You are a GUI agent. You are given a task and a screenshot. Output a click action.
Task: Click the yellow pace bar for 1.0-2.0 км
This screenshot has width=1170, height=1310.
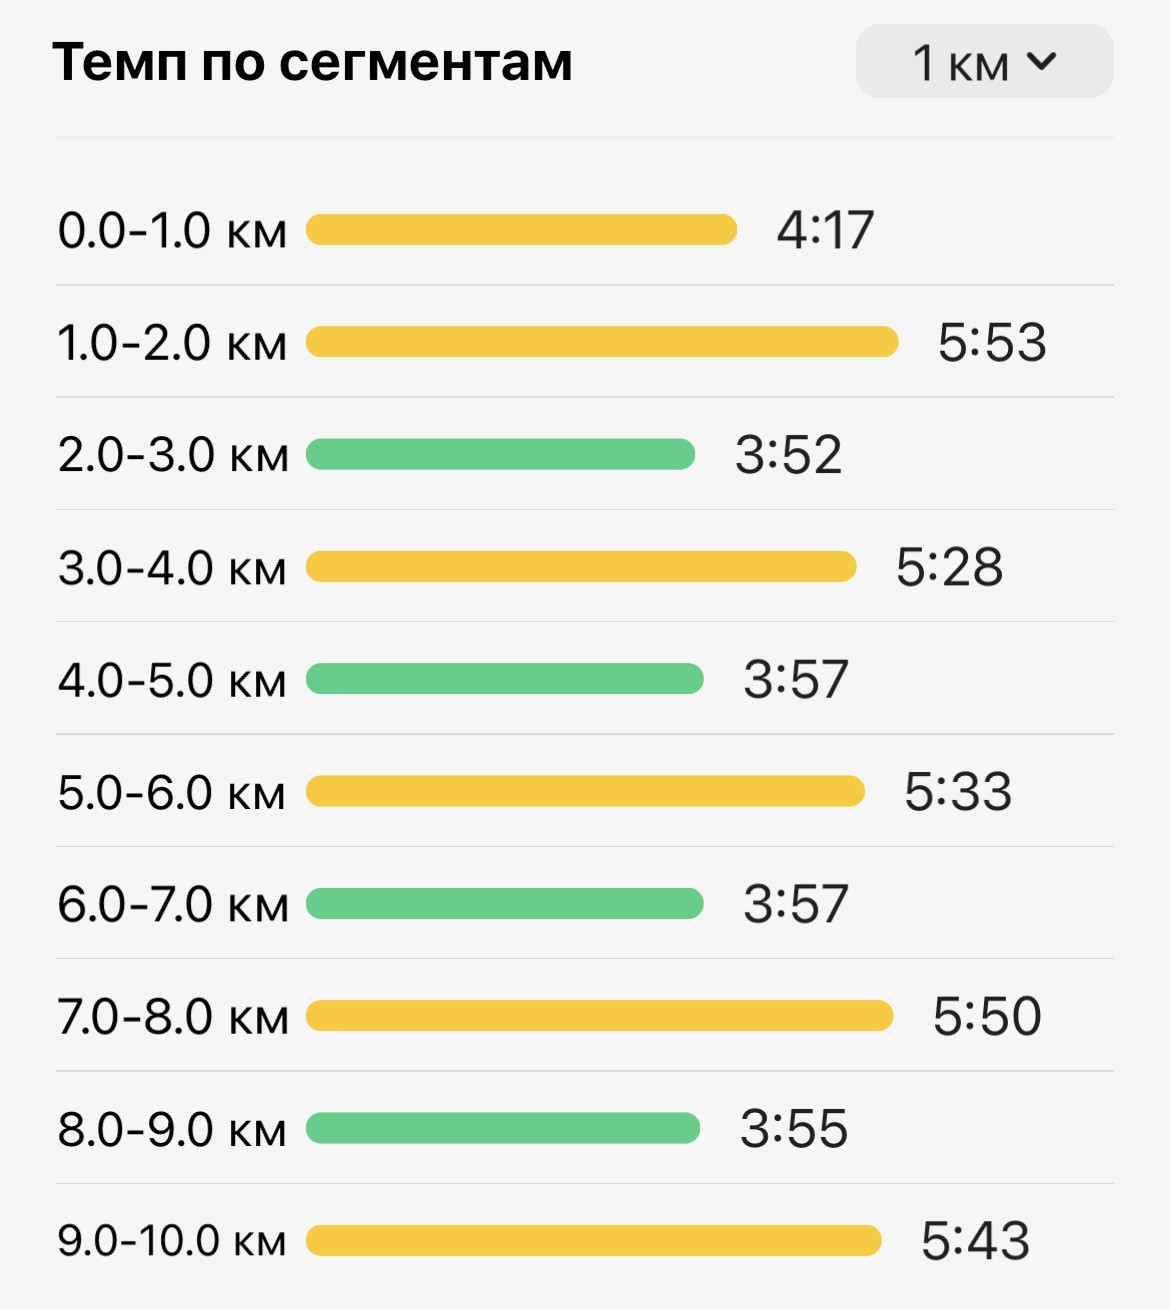[602, 342]
